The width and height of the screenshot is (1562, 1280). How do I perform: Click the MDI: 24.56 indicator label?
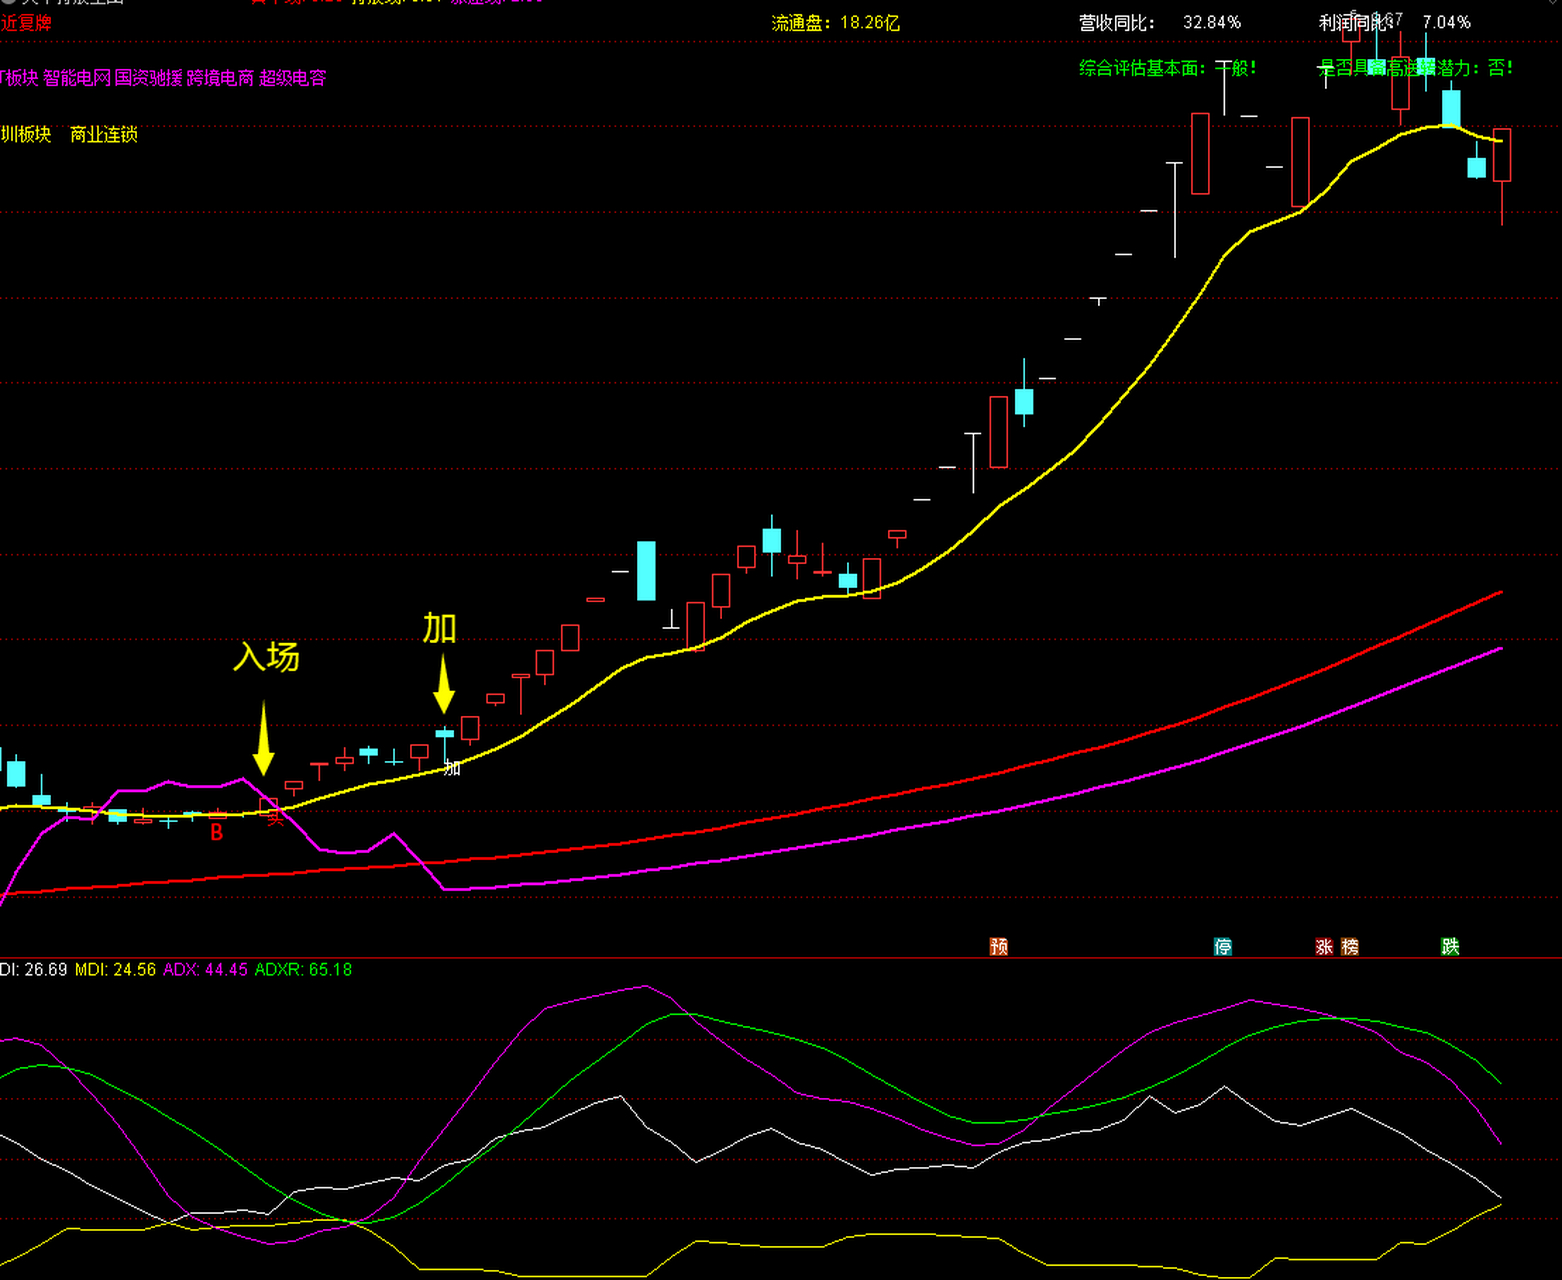click(x=115, y=969)
